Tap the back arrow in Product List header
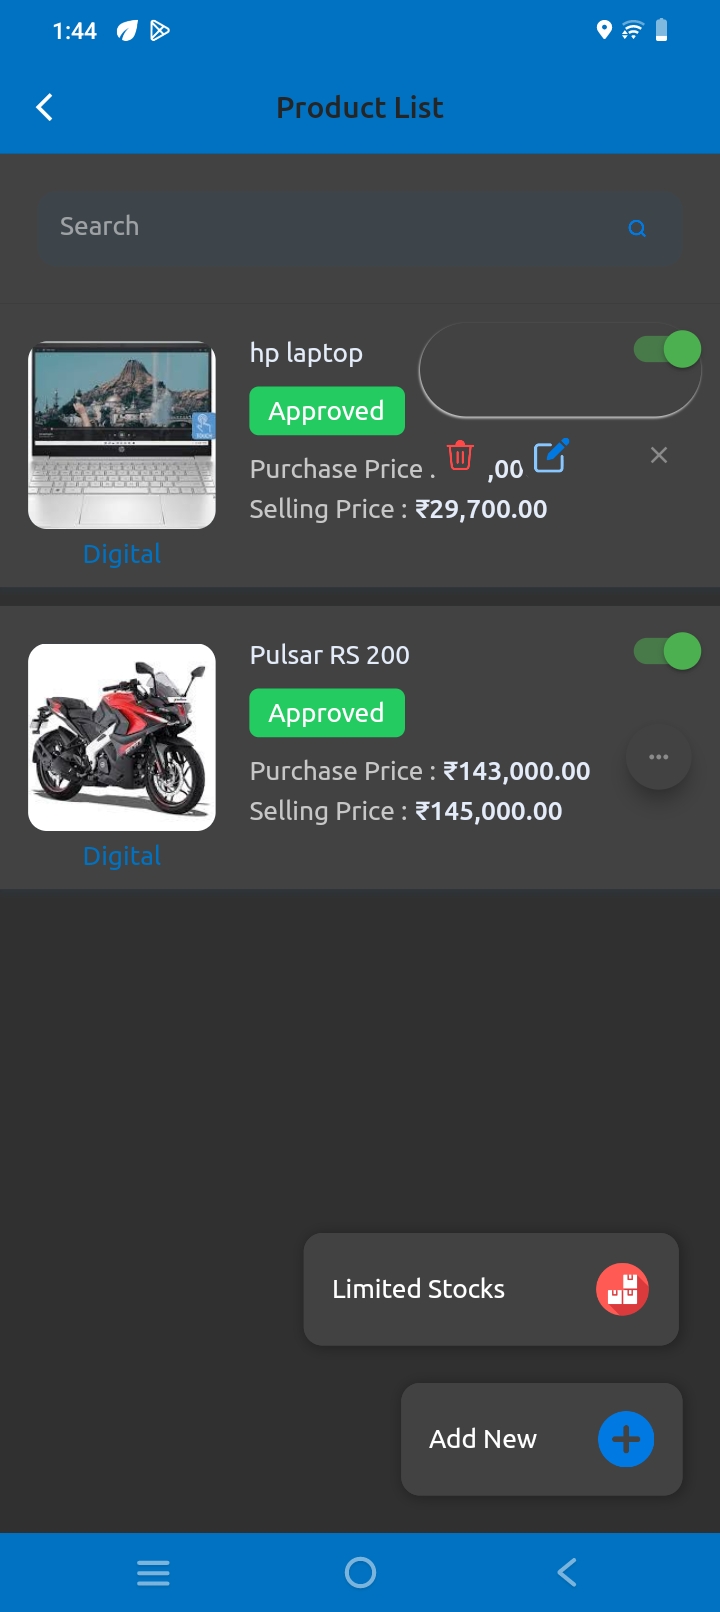The height and width of the screenshot is (1612, 720). click(x=44, y=108)
